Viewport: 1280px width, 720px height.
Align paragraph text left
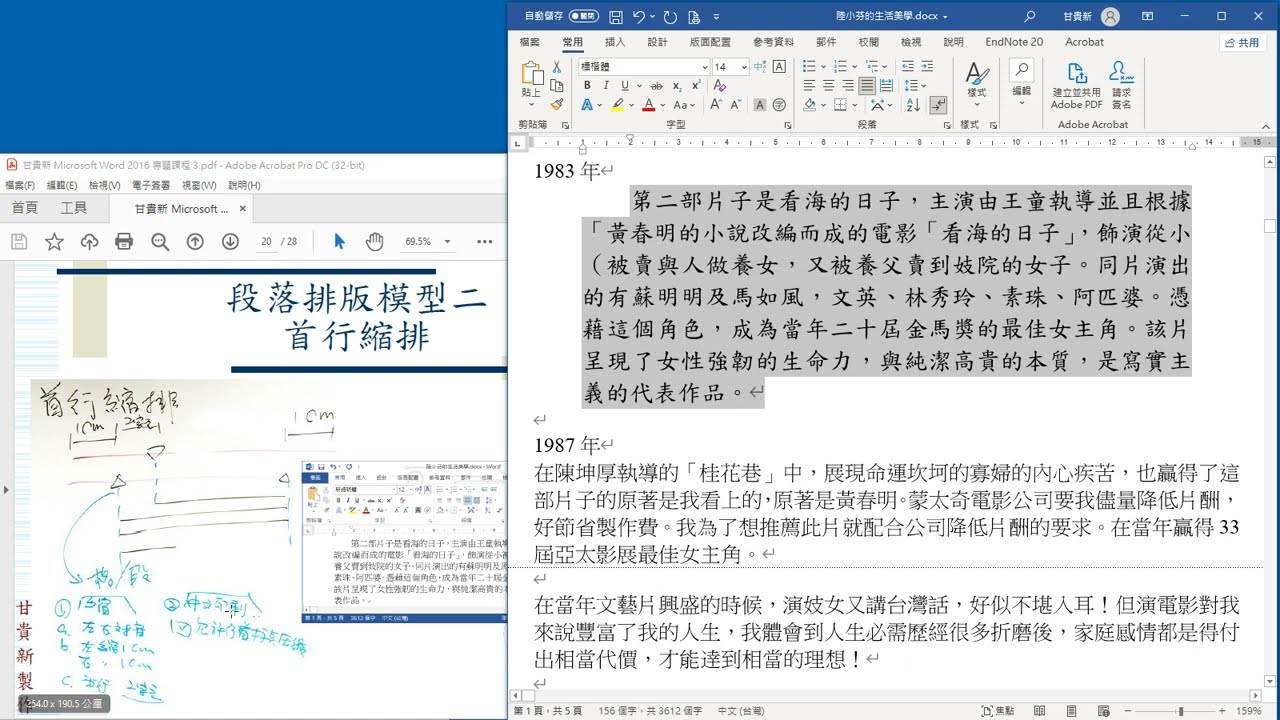pos(809,86)
